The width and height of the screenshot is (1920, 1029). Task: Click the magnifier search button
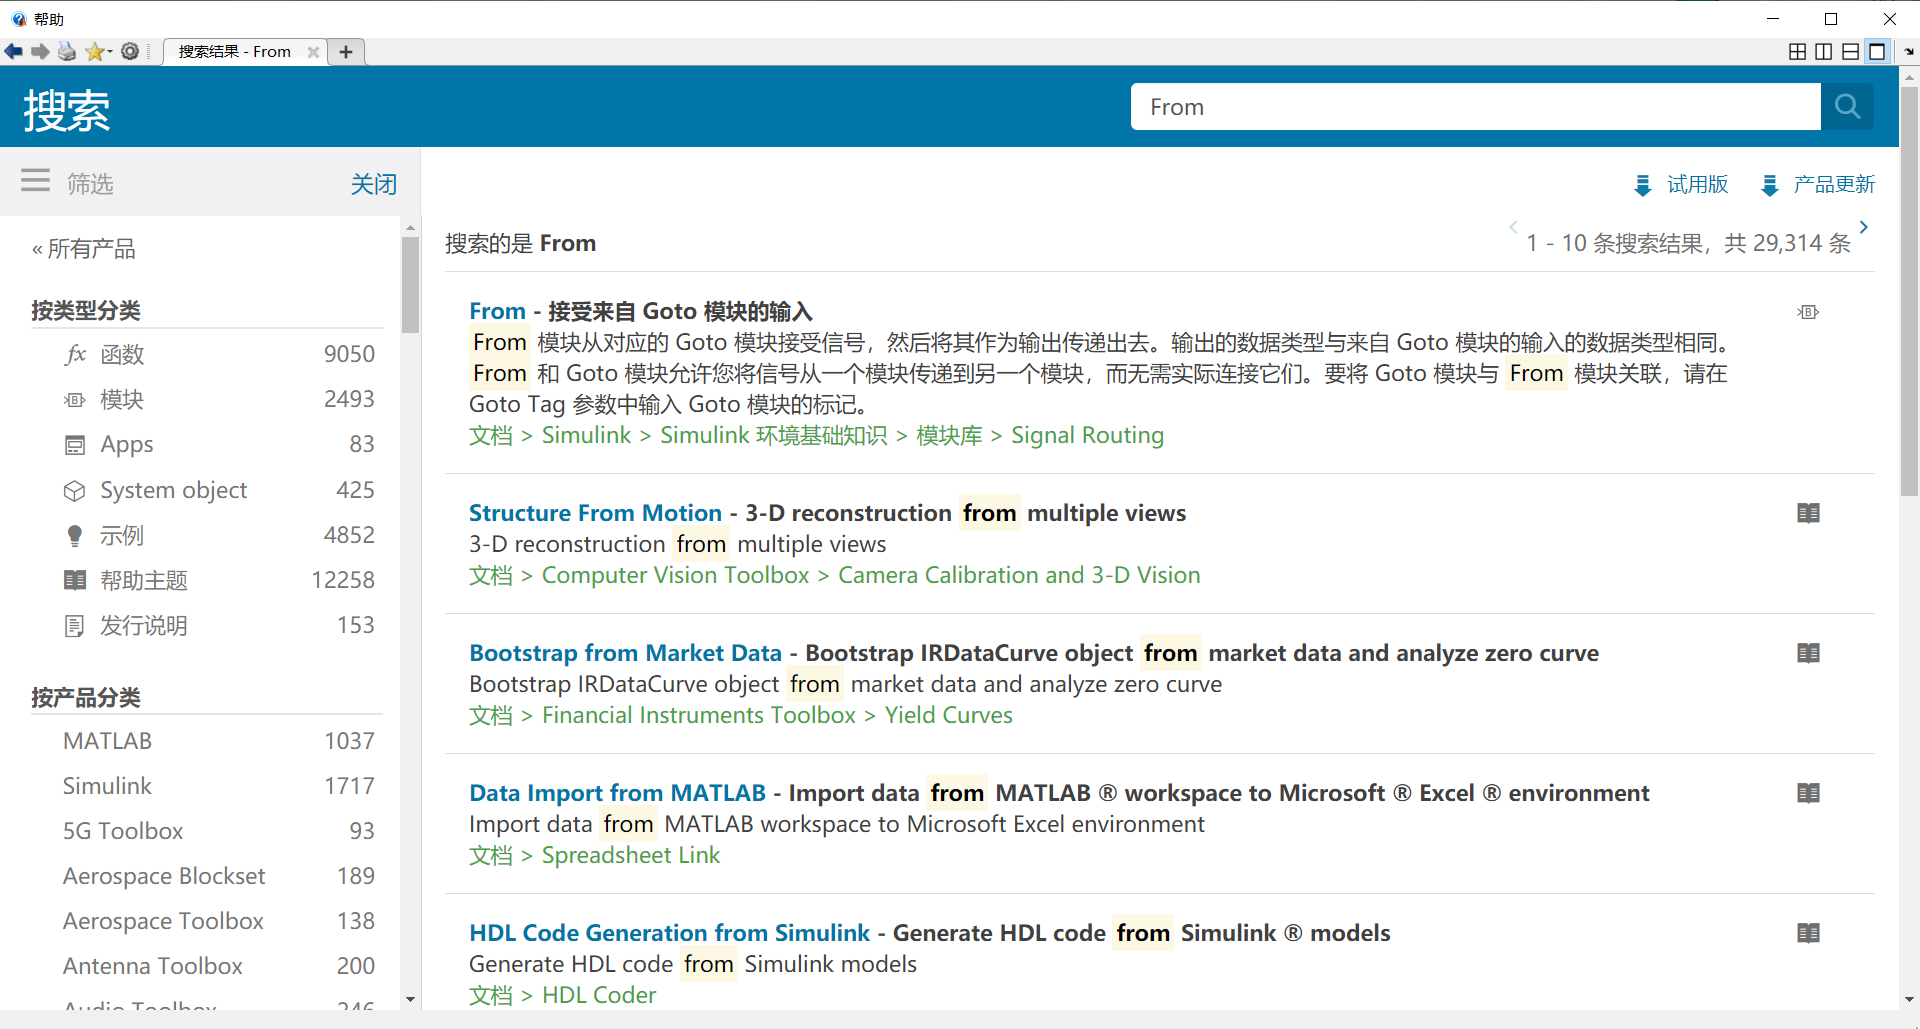(1847, 106)
